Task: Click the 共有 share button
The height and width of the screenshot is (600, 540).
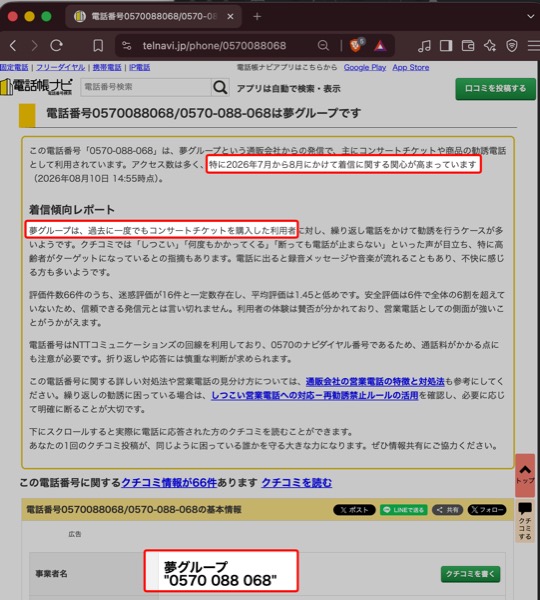Action: click(x=447, y=510)
